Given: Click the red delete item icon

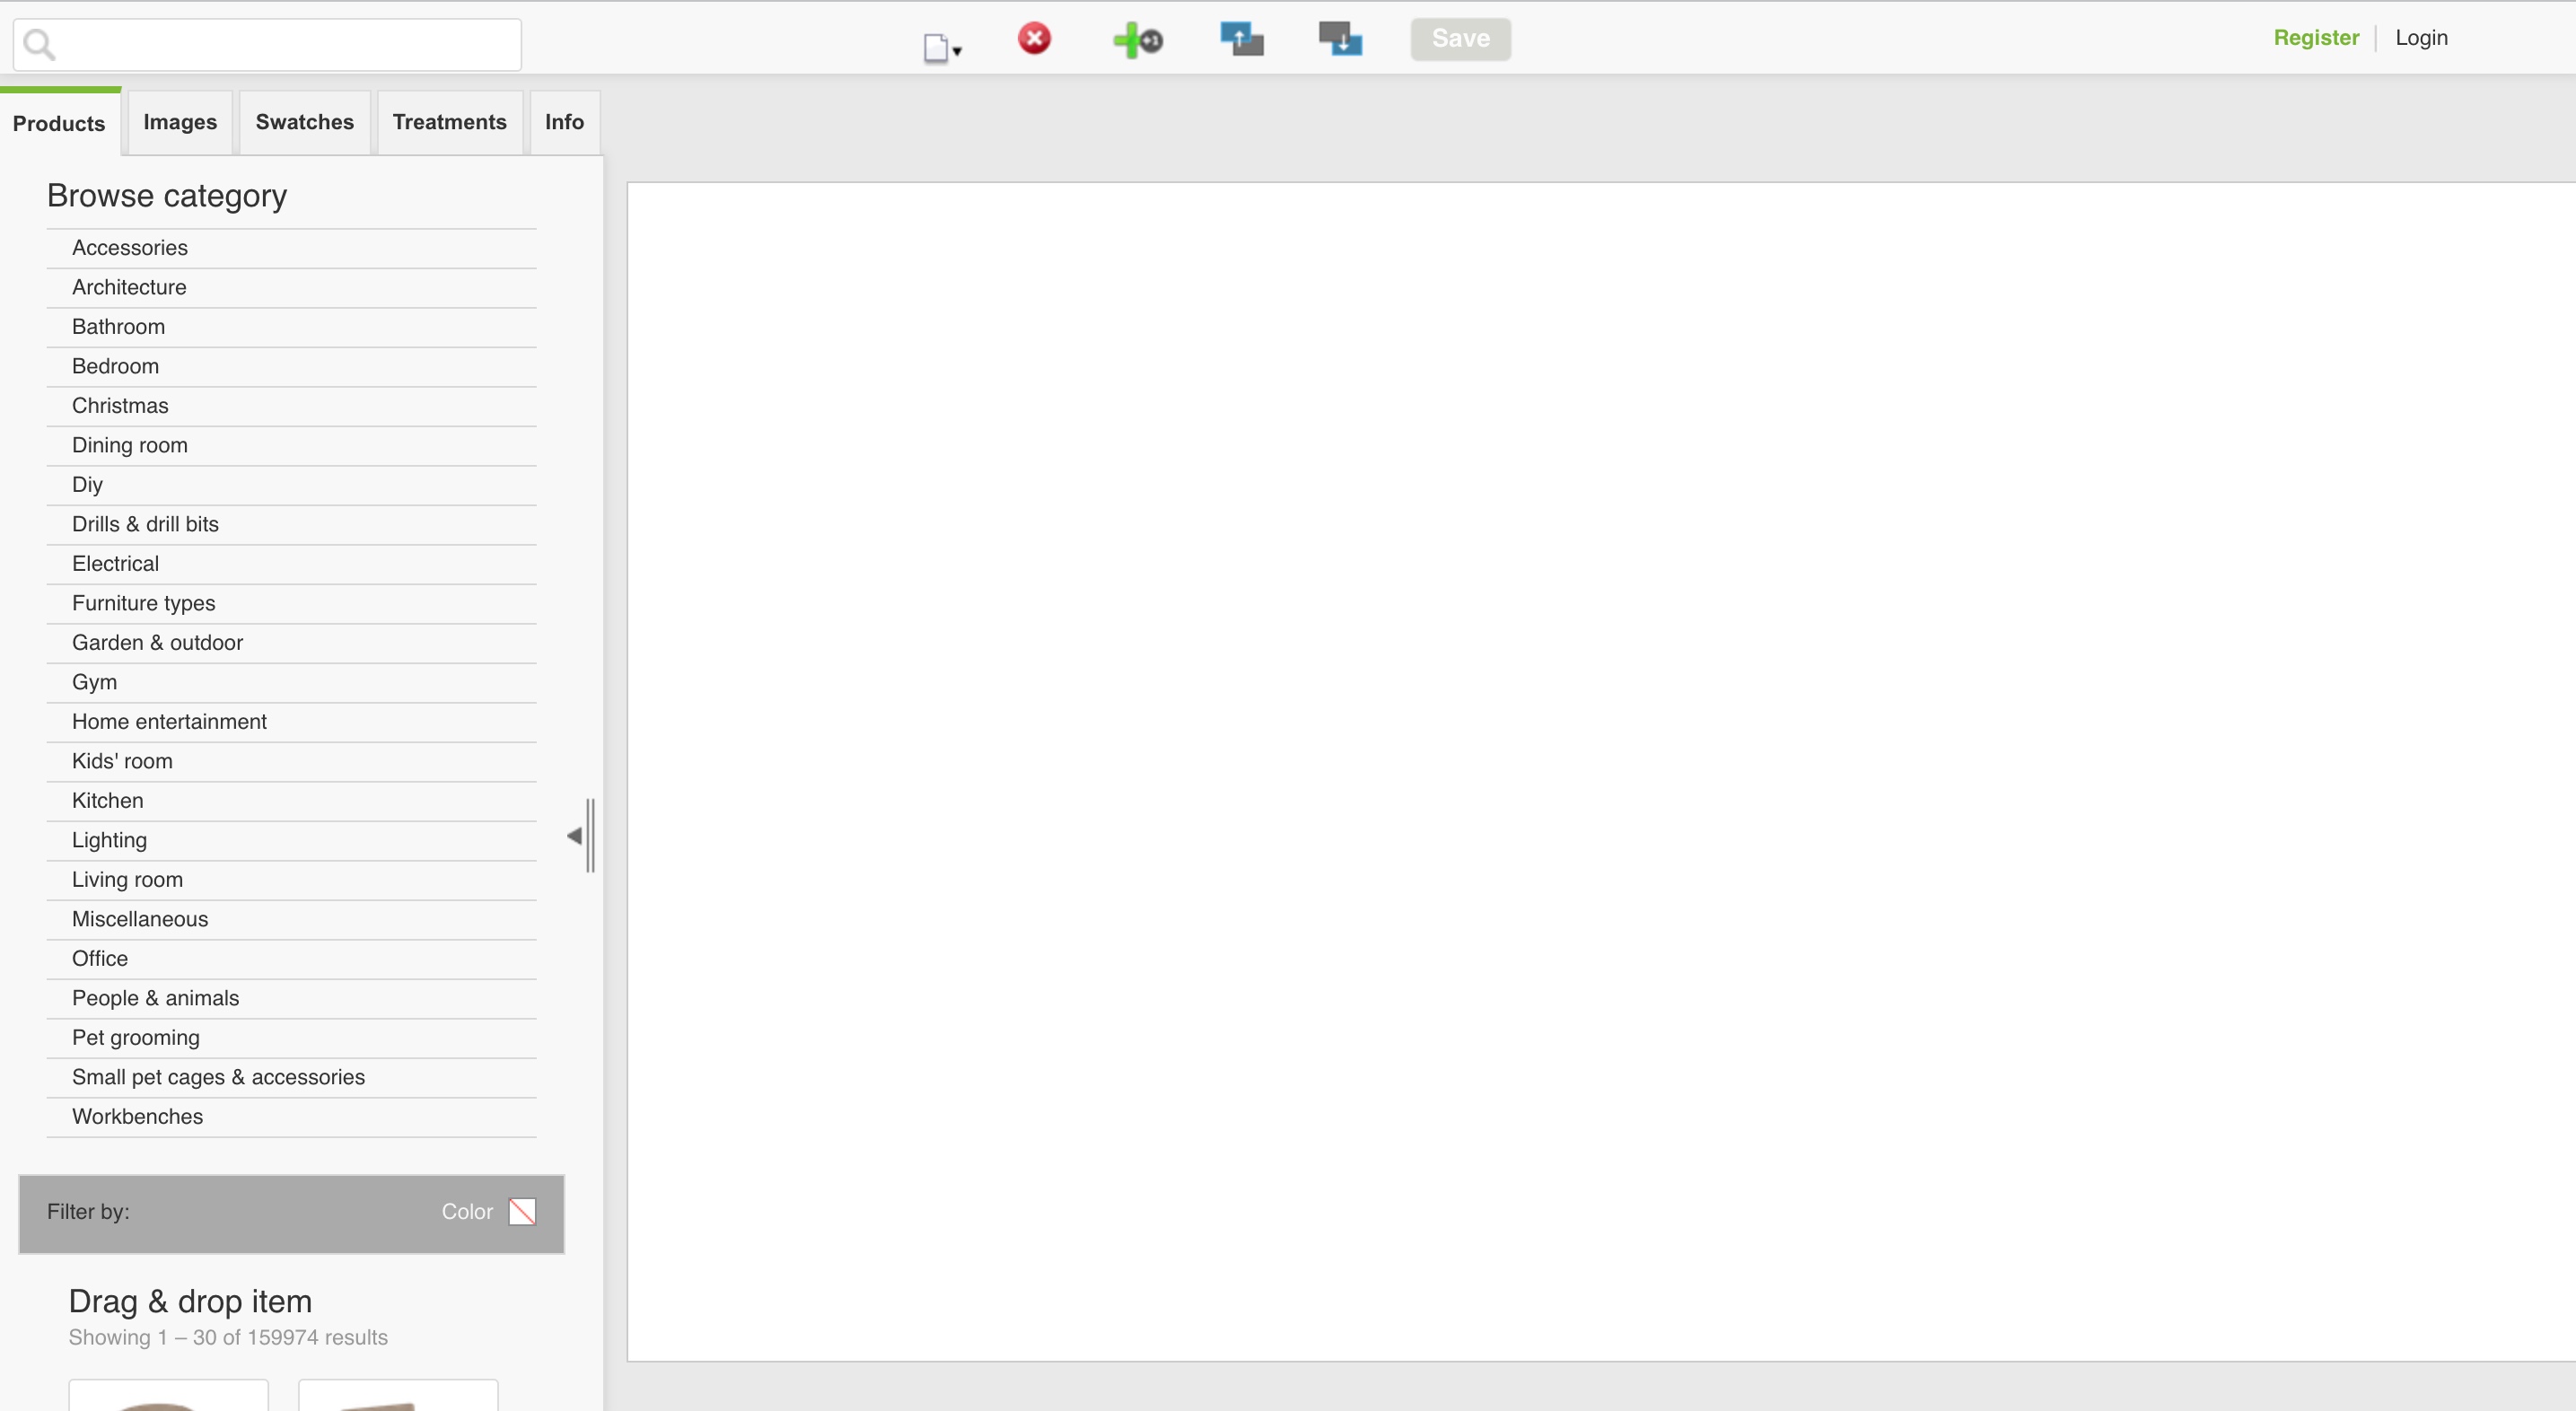Looking at the screenshot, I should tap(1034, 39).
